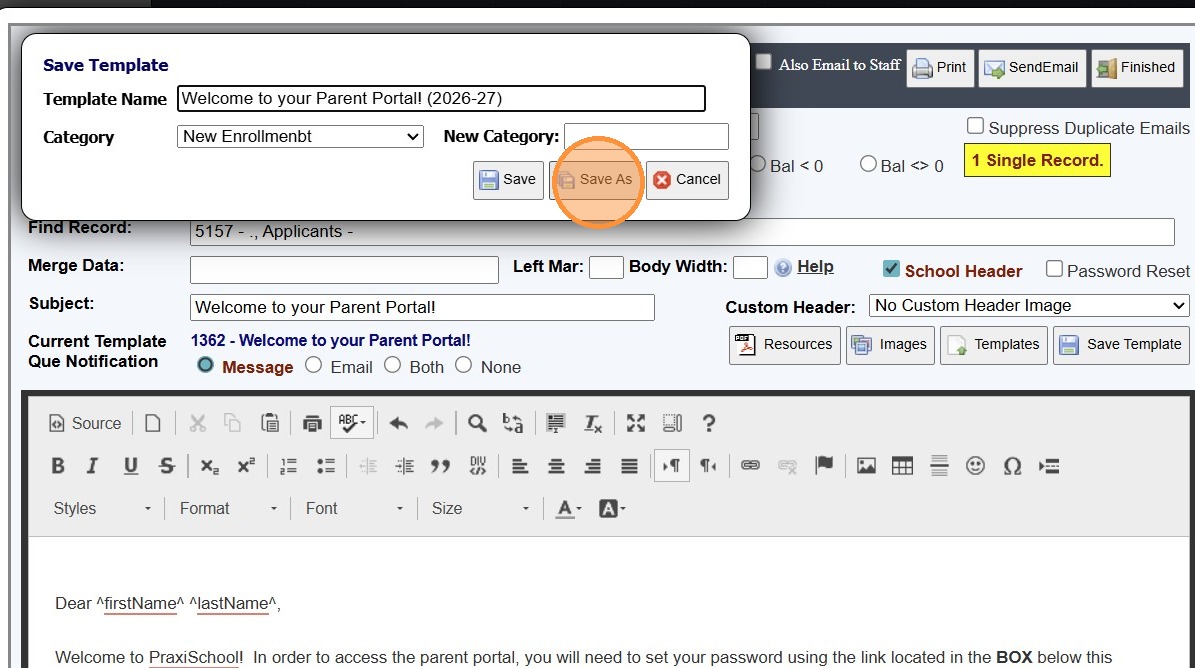Open the editor About question mark icon

point(709,423)
